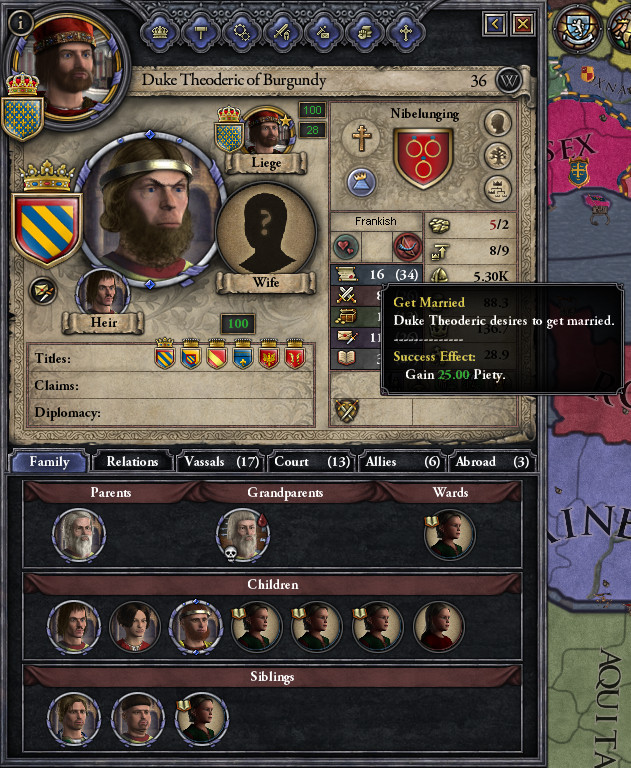The image size is (631, 768).
Task: Select the Heir portrait
Action: [x=102, y=292]
